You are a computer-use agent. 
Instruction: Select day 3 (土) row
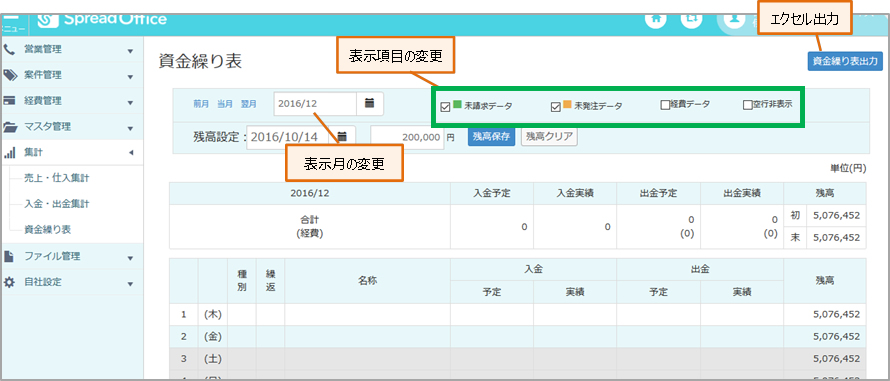[x=518, y=359]
